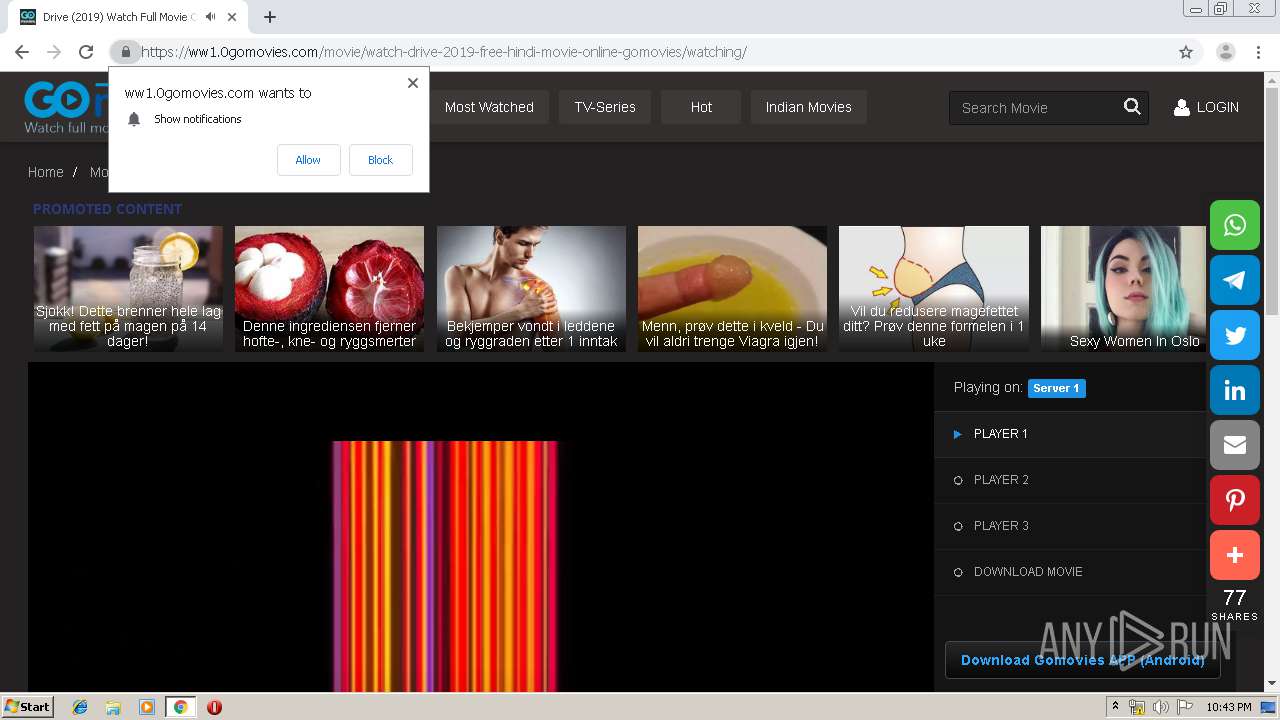Open ad Denne ingrediensen fjerner hofte
The height and width of the screenshot is (720, 1280).
coord(329,288)
